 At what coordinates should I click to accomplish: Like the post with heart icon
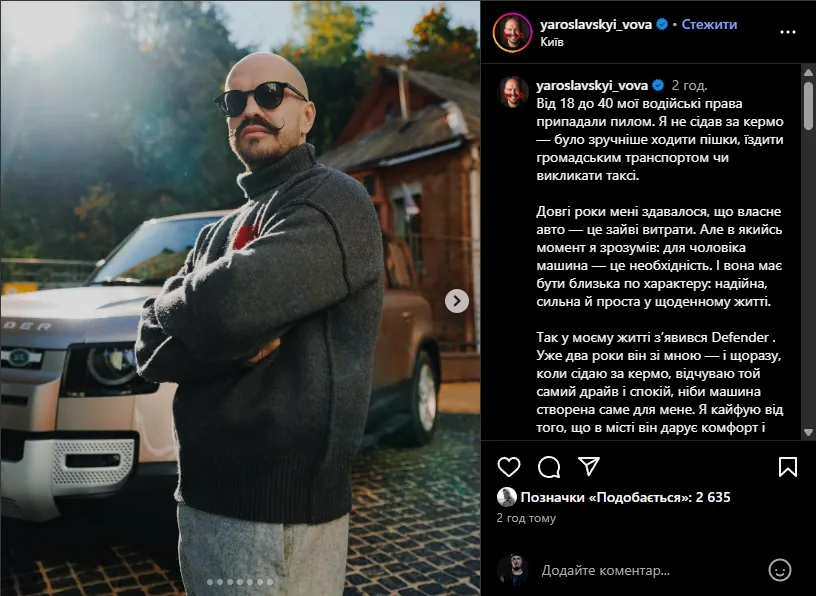(508, 467)
